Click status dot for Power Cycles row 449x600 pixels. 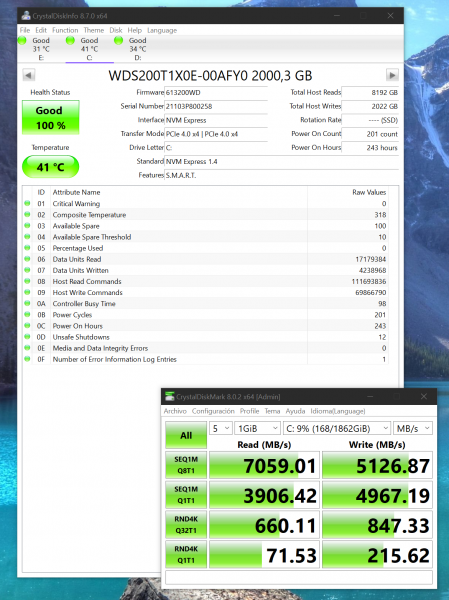coord(27,315)
